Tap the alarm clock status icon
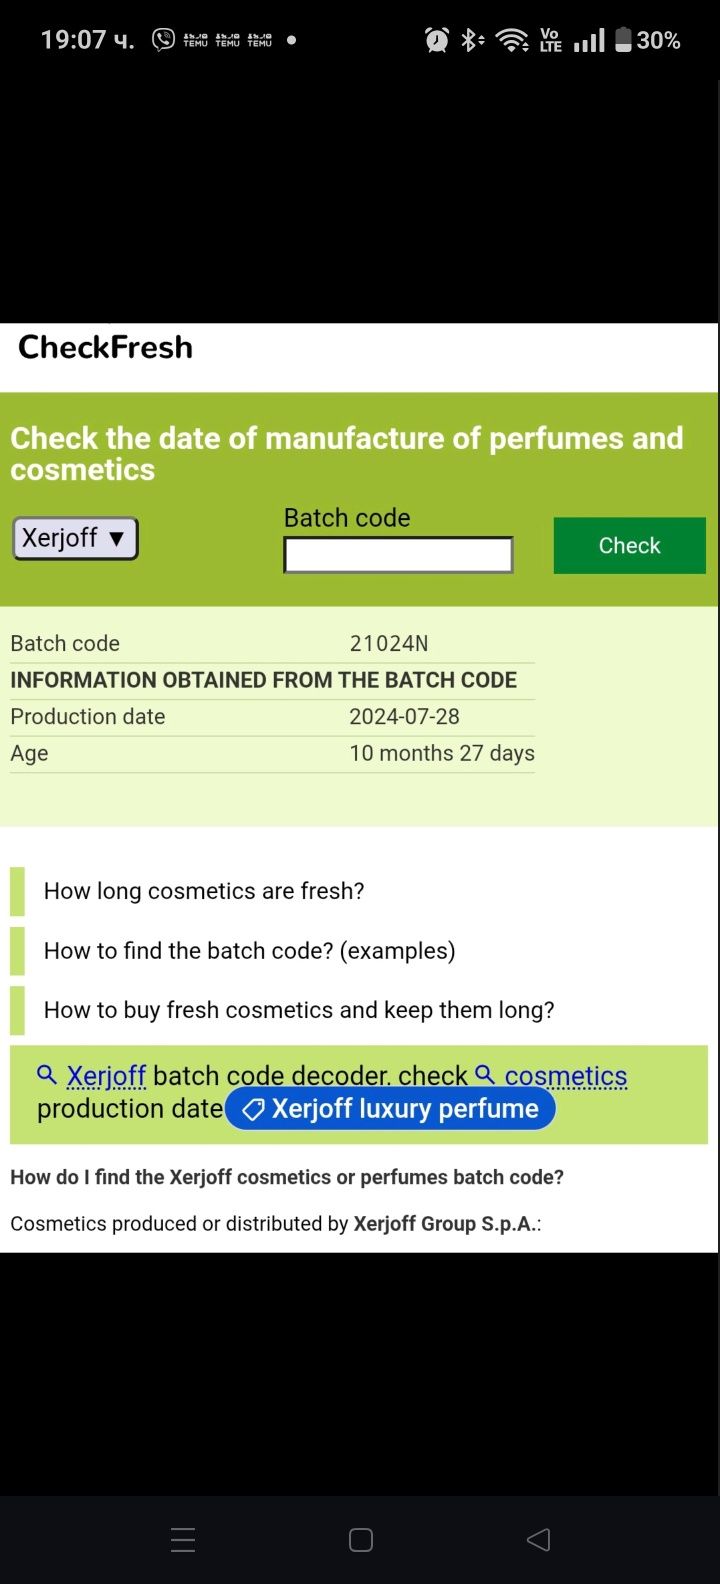Image resolution: width=720 pixels, height=1584 pixels. point(437,40)
